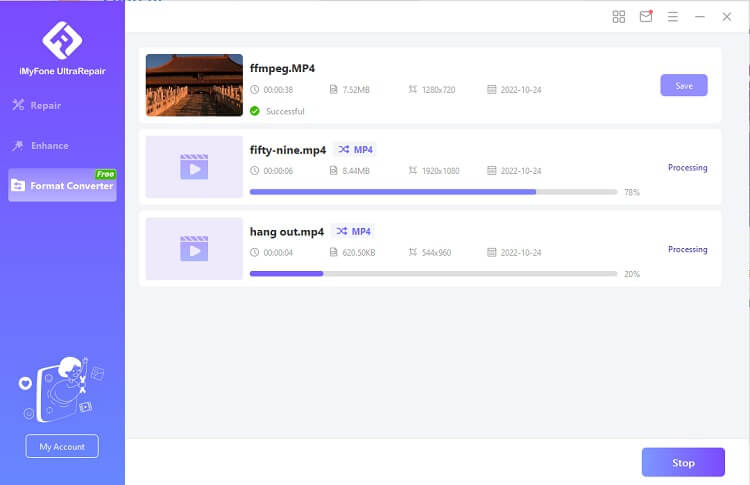Select the Format Converter tab
Image resolution: width=750 pixels, height=485 pixels.
62,185
